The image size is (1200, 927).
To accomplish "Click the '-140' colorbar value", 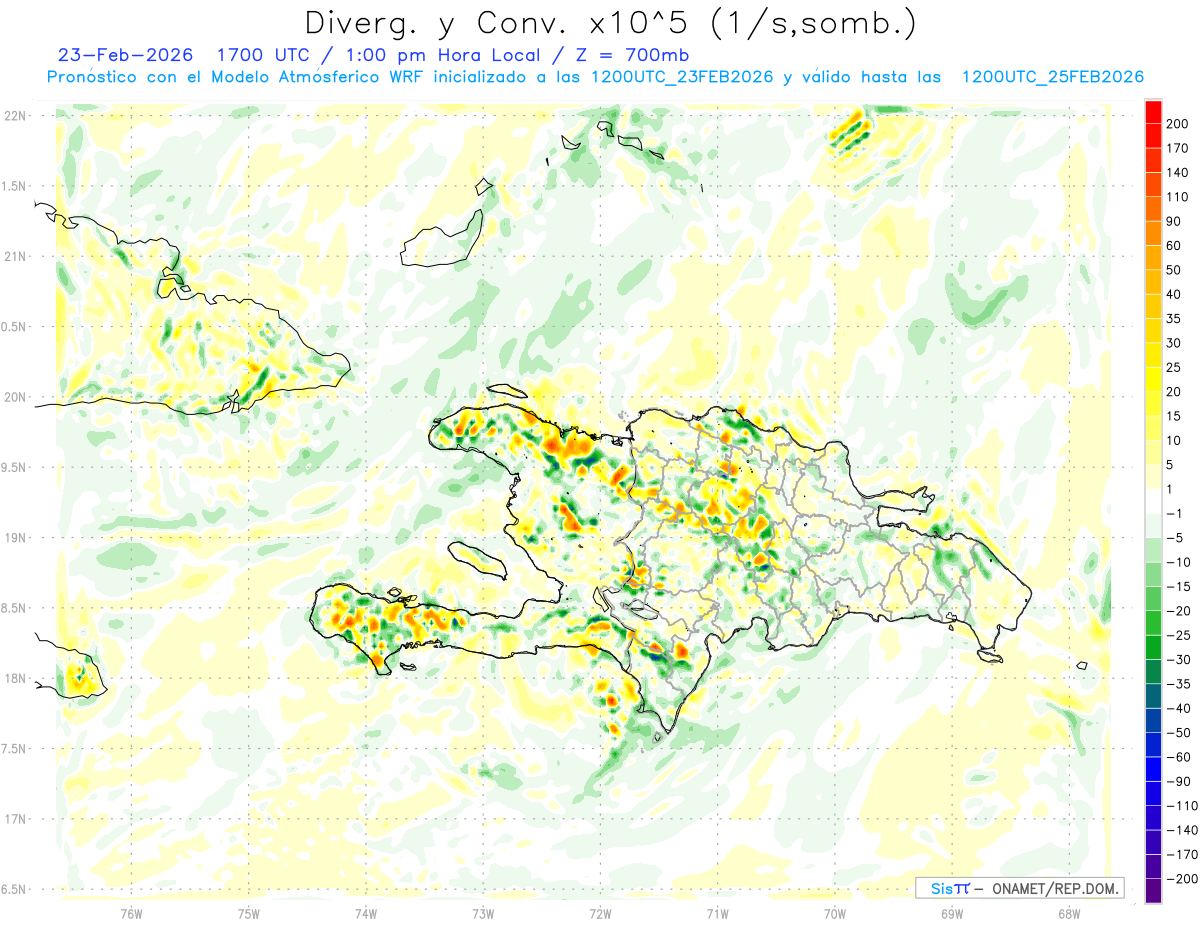I will click(x=1181, y=830).
